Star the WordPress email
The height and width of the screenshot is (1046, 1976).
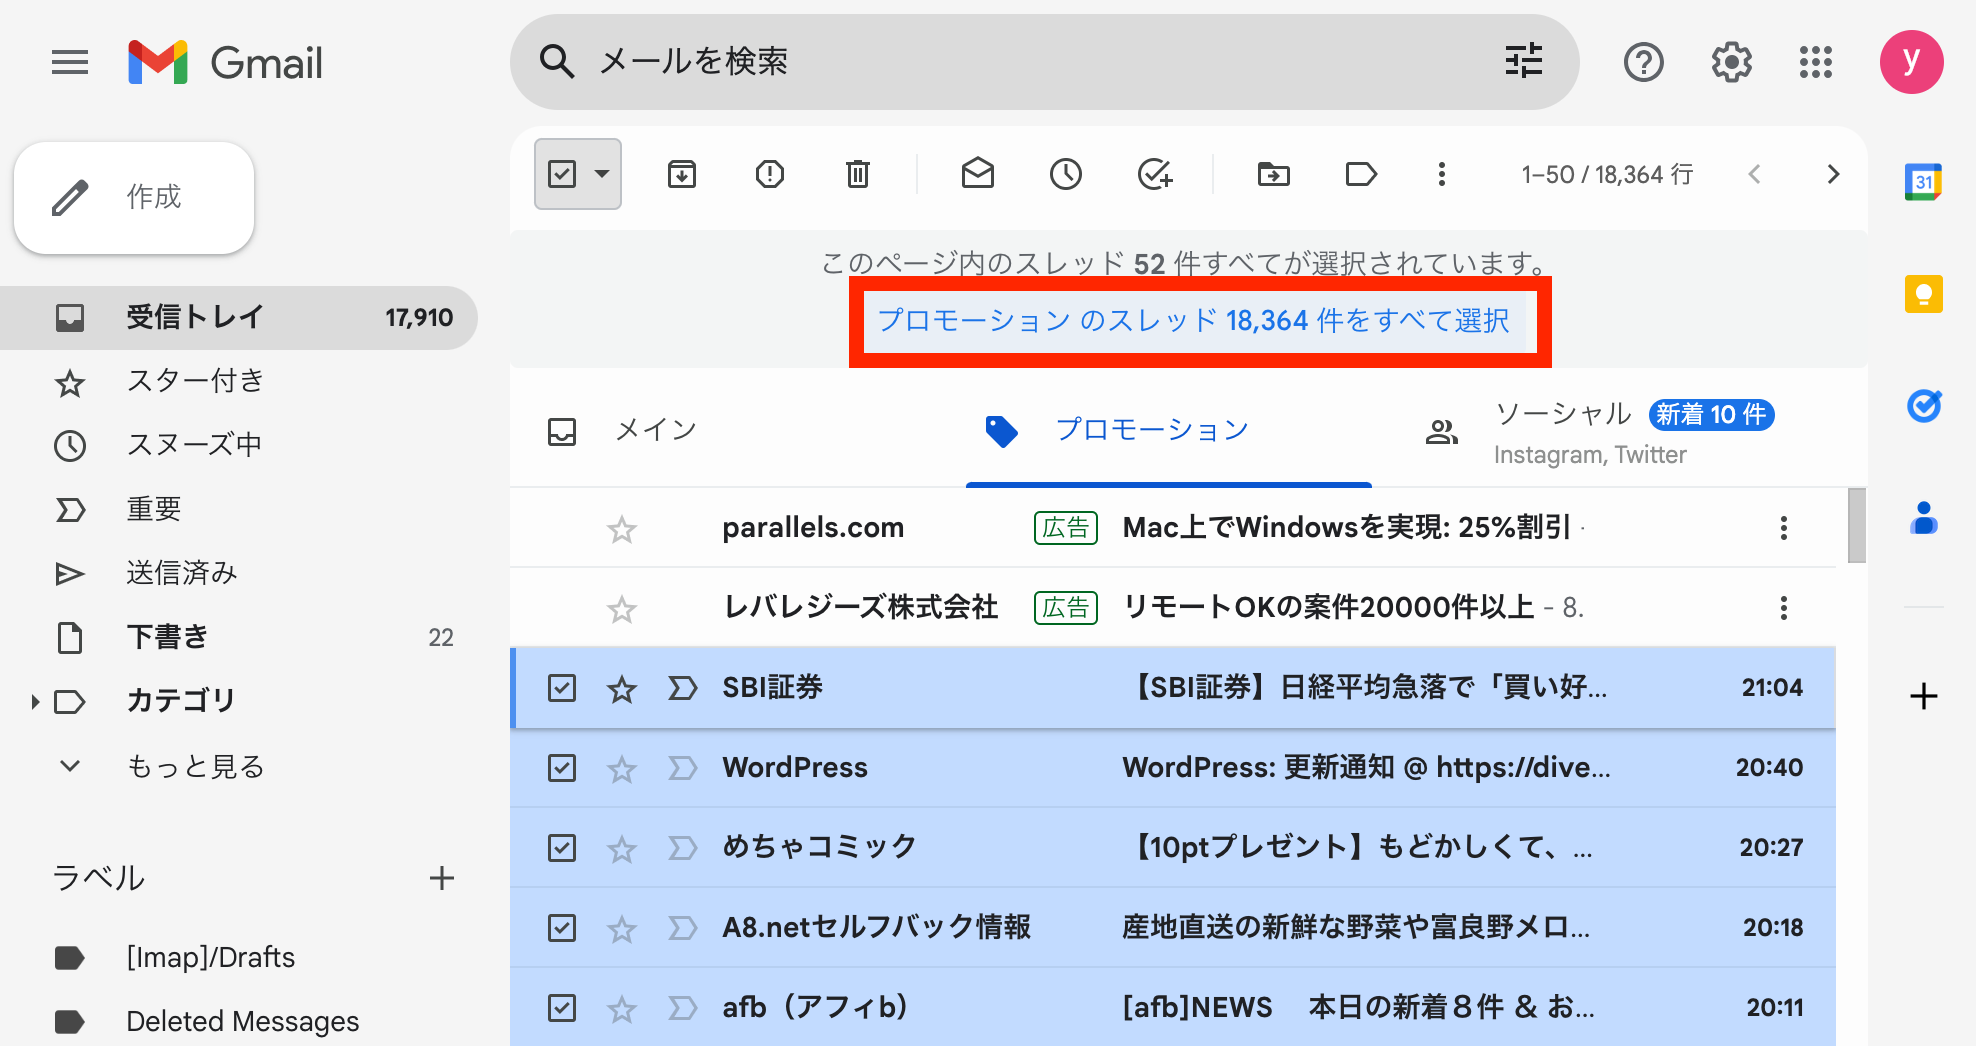click(622, 768)
